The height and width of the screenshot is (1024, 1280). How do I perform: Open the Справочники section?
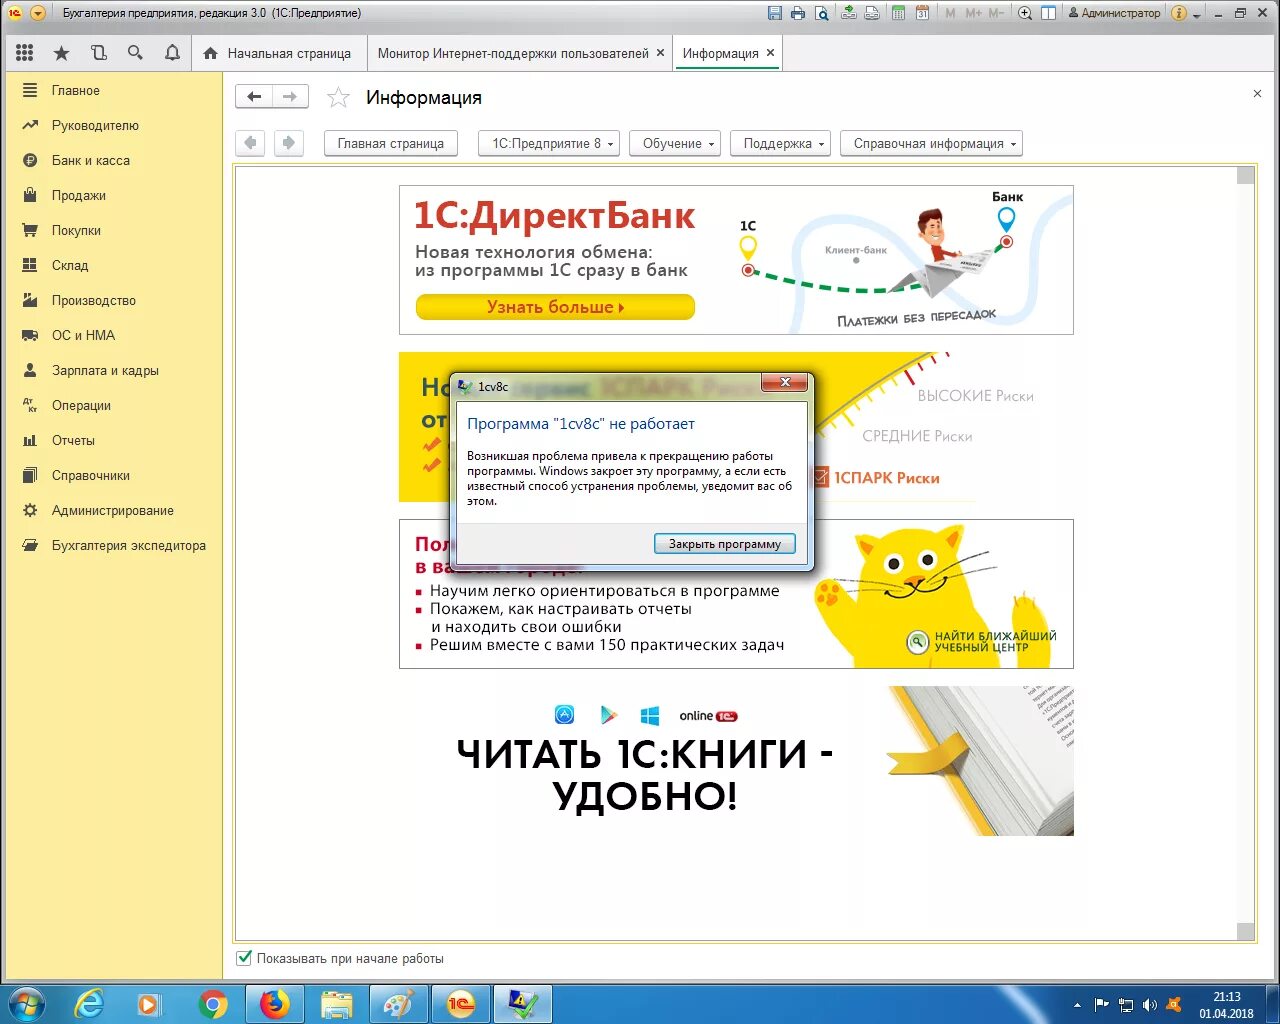(91, 475)
